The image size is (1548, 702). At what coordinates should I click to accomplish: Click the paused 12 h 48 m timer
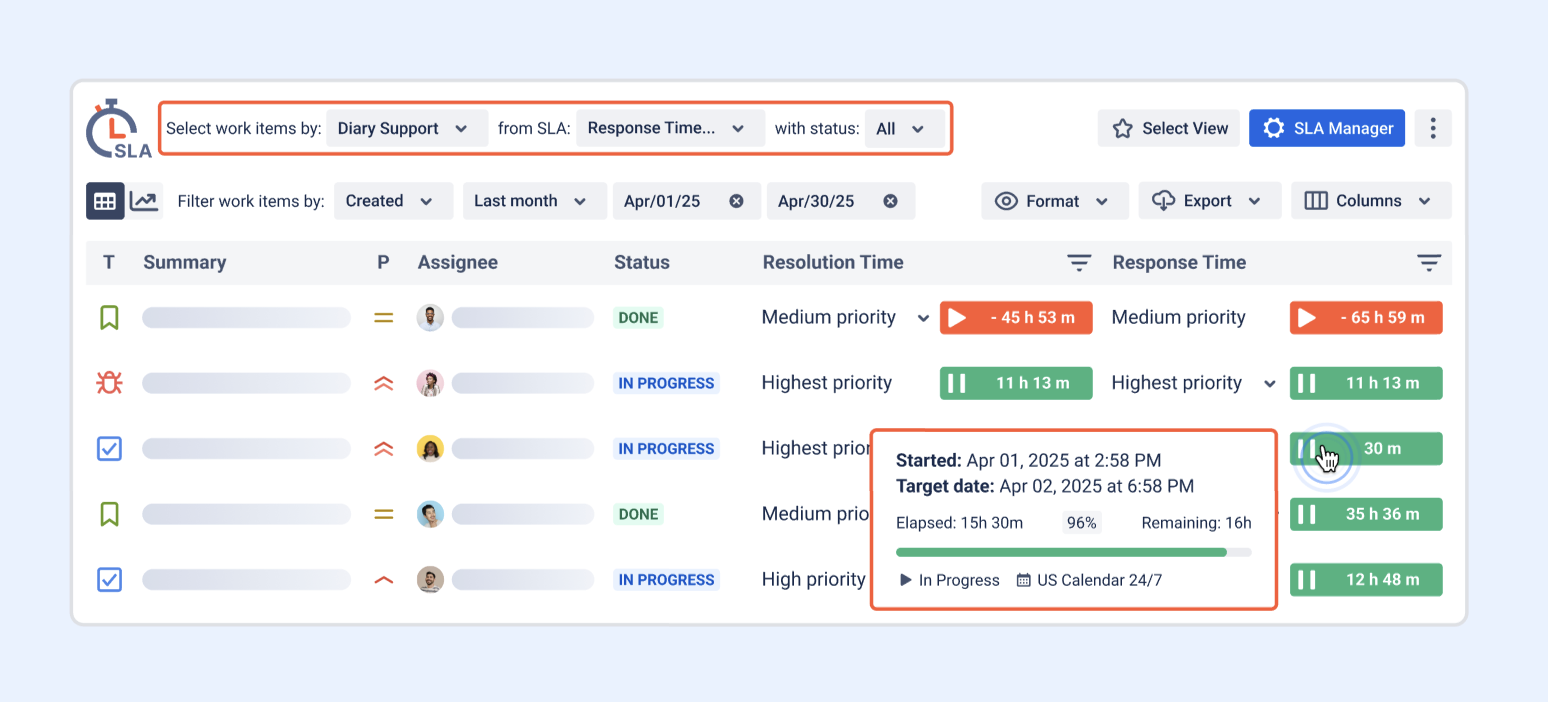coord(1366,580)
